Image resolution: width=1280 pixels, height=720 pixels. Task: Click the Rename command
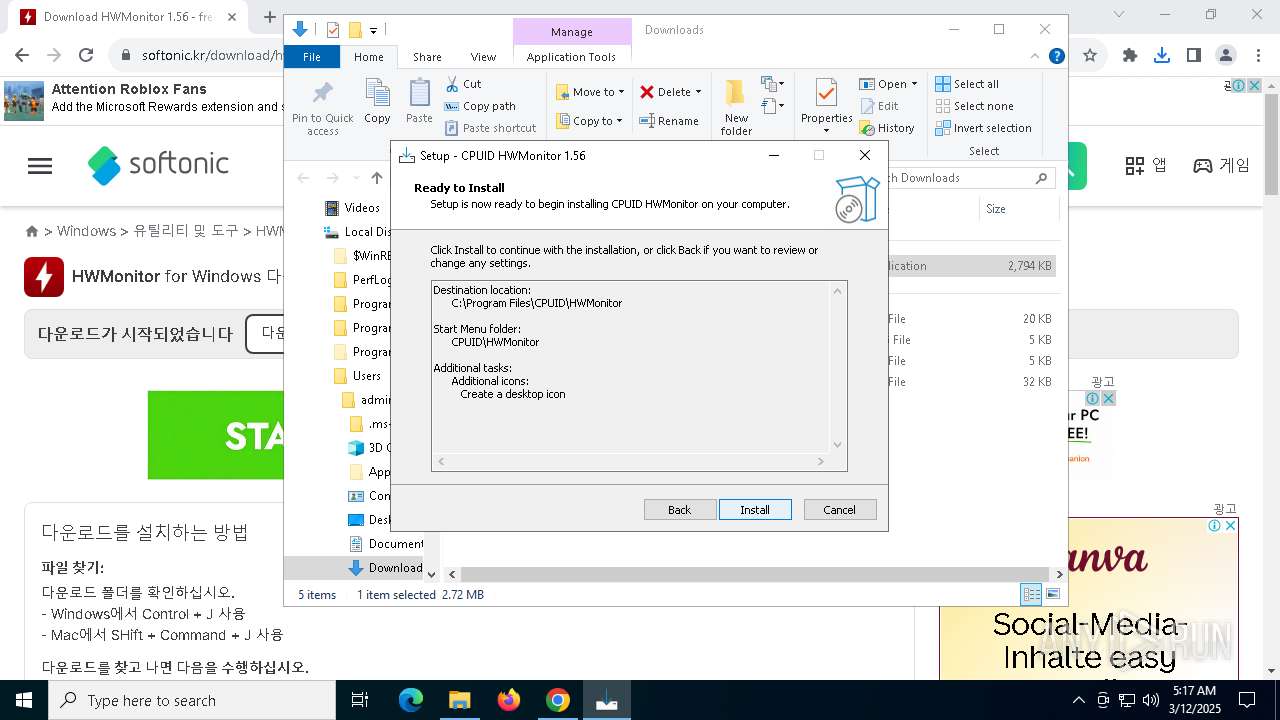[x=670, y=121]
